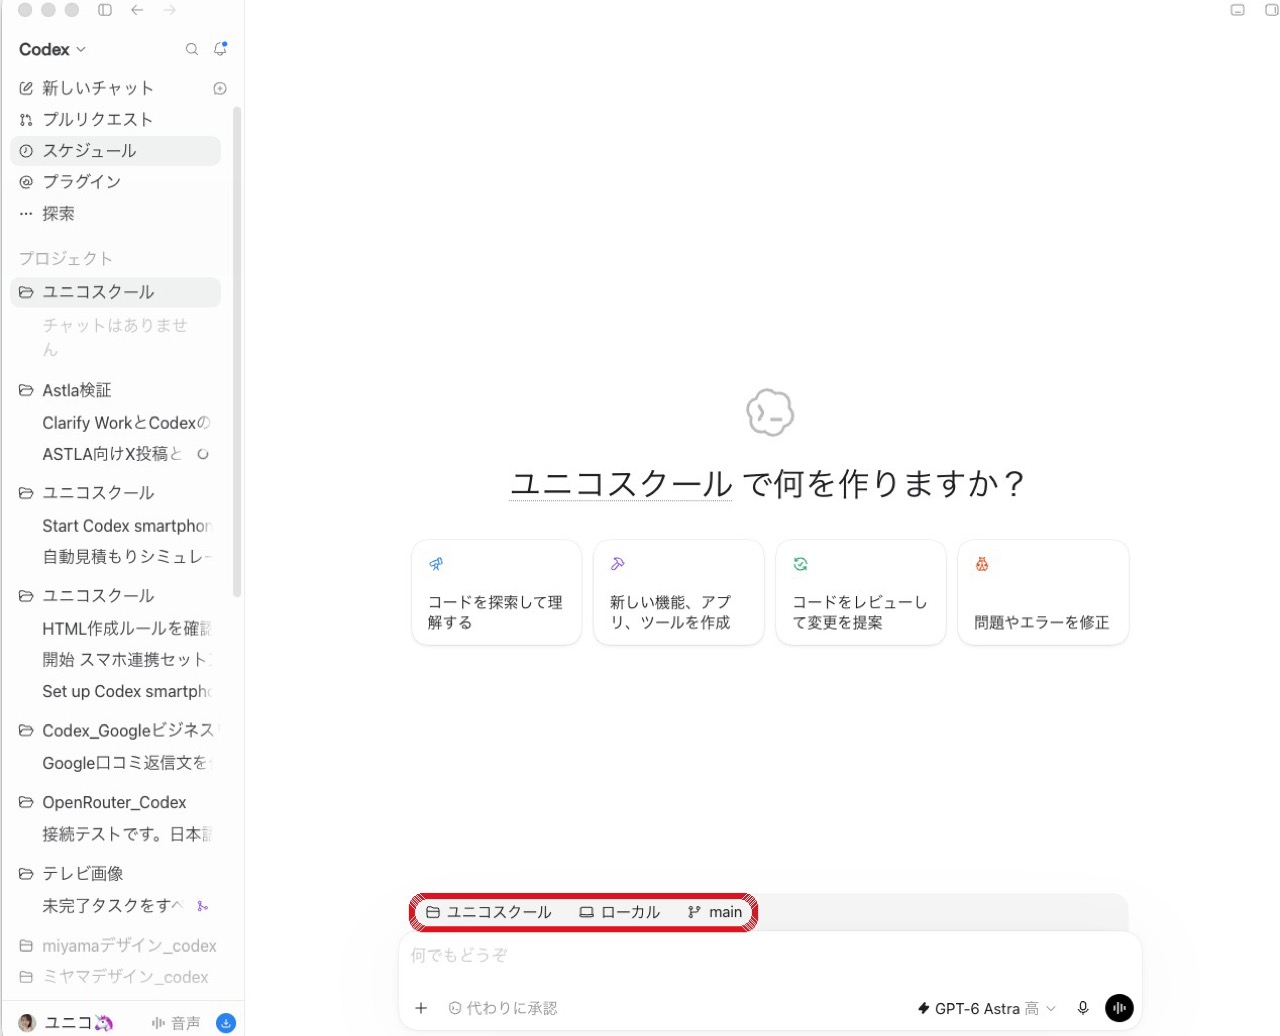Choose the 新しい機能、アプリ、ツールを作成 card
This screenshot has height=1036, width=1280.
pyautogui.click(x=679, y=592)
